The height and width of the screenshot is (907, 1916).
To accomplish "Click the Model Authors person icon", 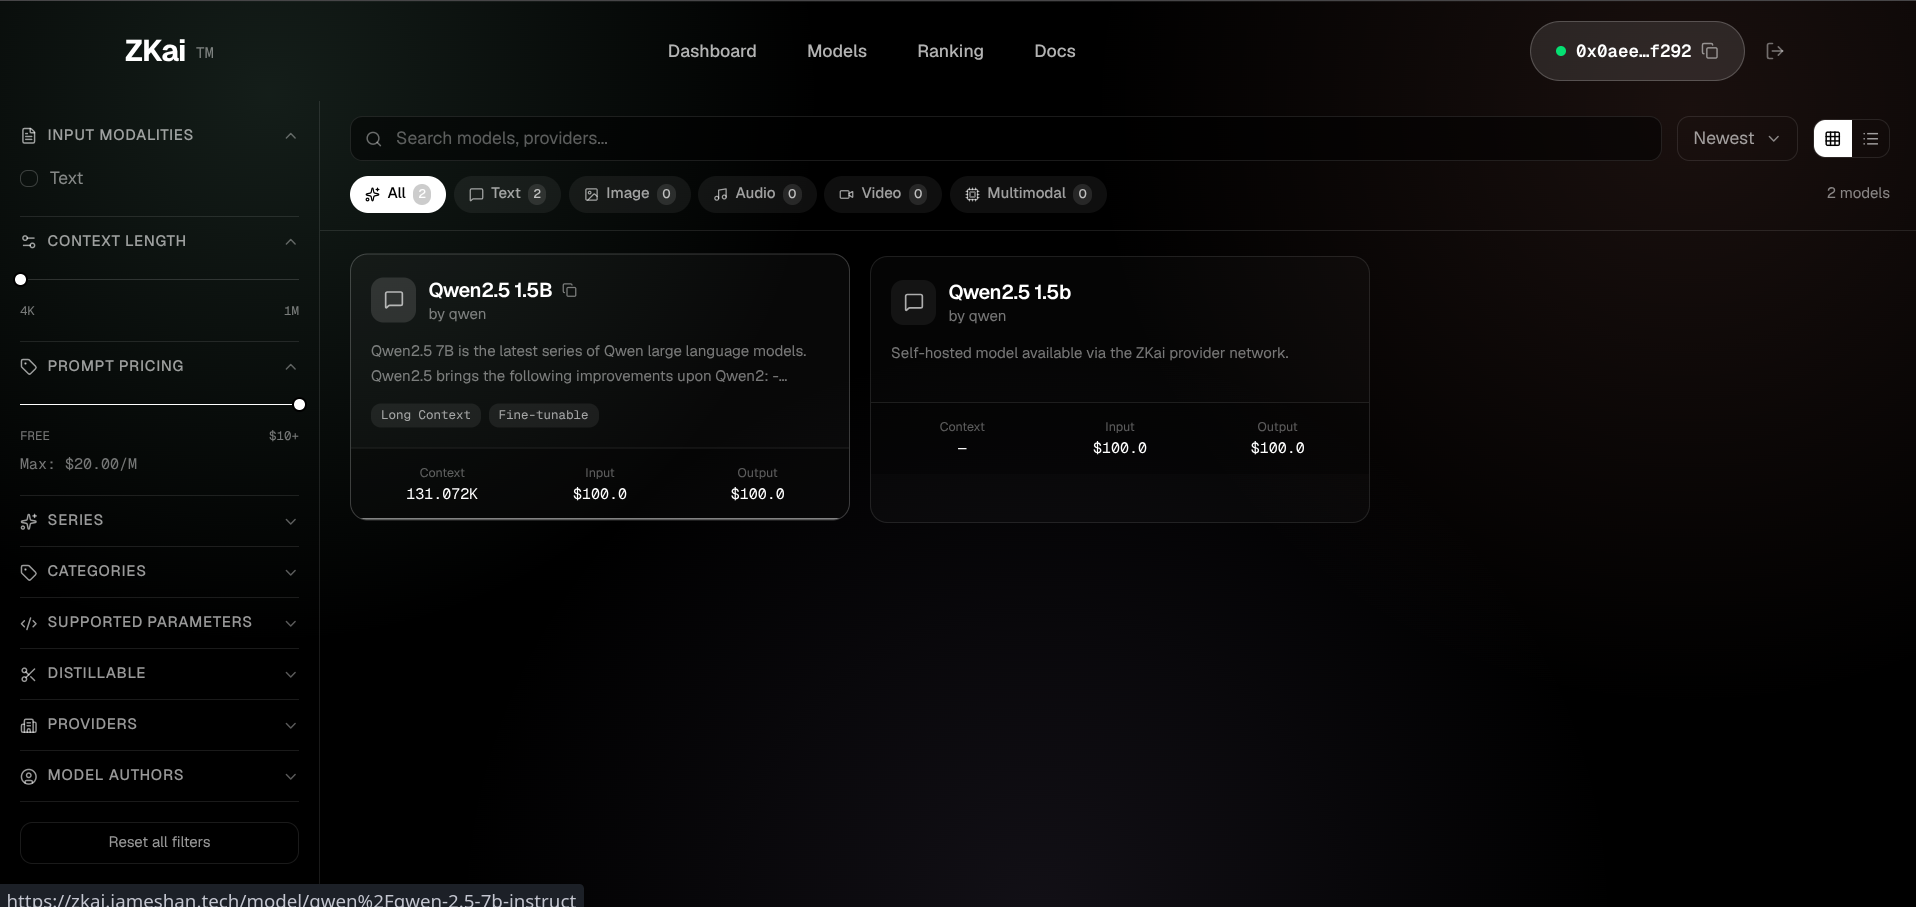I will (29, 776).
